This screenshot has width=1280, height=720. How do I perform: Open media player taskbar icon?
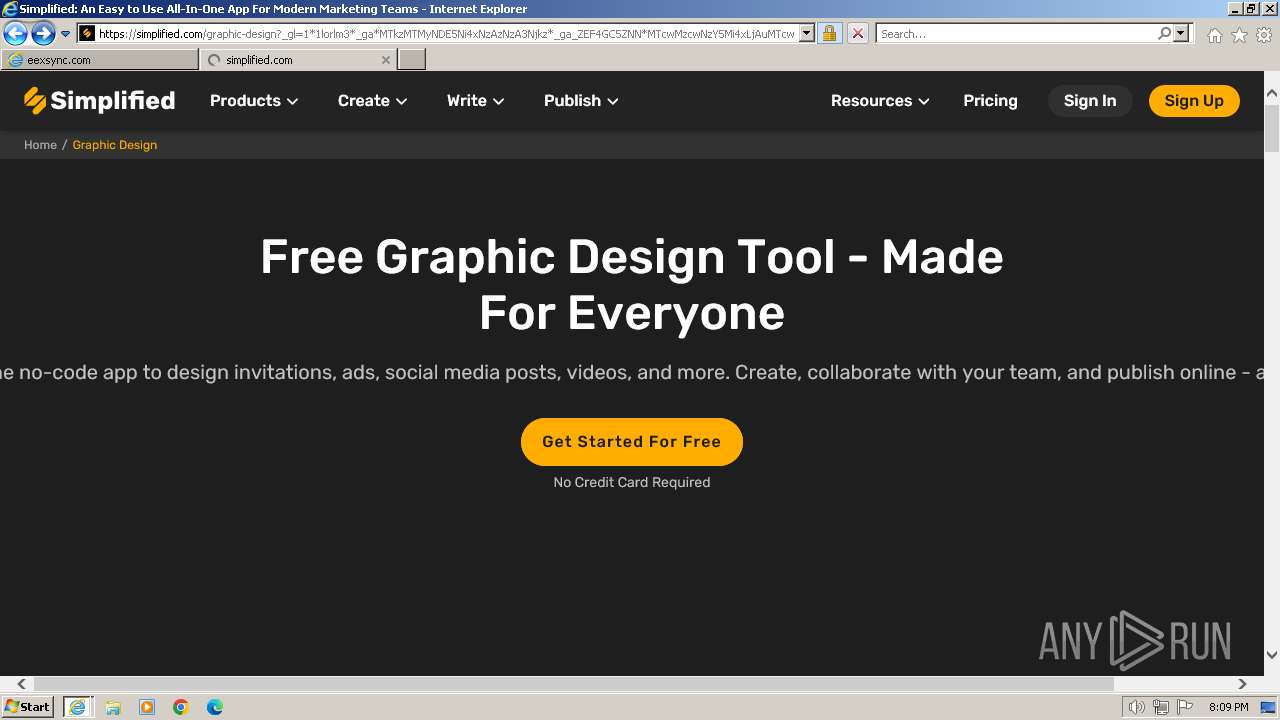tap(147, 707)
